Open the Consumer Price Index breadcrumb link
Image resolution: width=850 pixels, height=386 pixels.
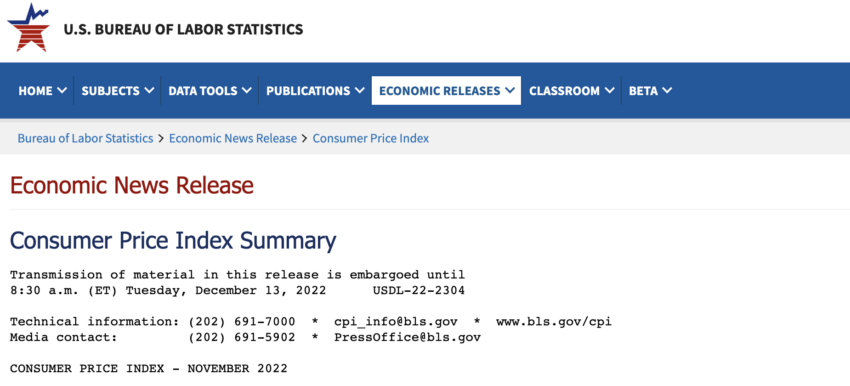[371, 138]
